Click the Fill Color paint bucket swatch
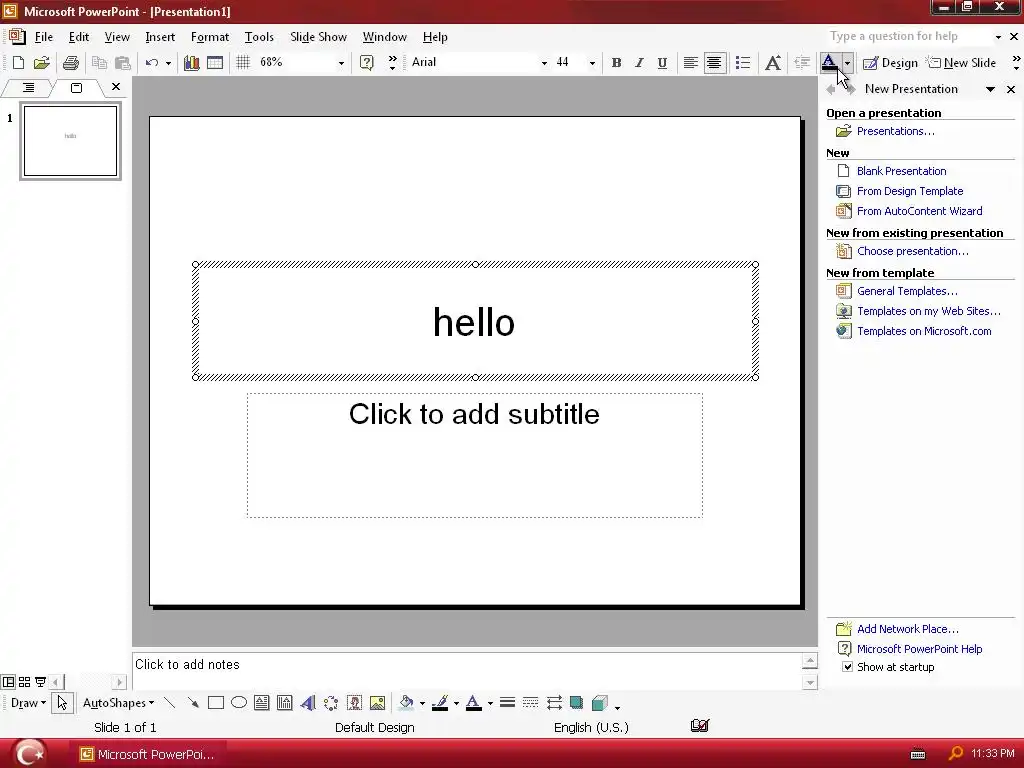Image resolution: width=1024 pixels, height=768 pixels. pos(406,703)
